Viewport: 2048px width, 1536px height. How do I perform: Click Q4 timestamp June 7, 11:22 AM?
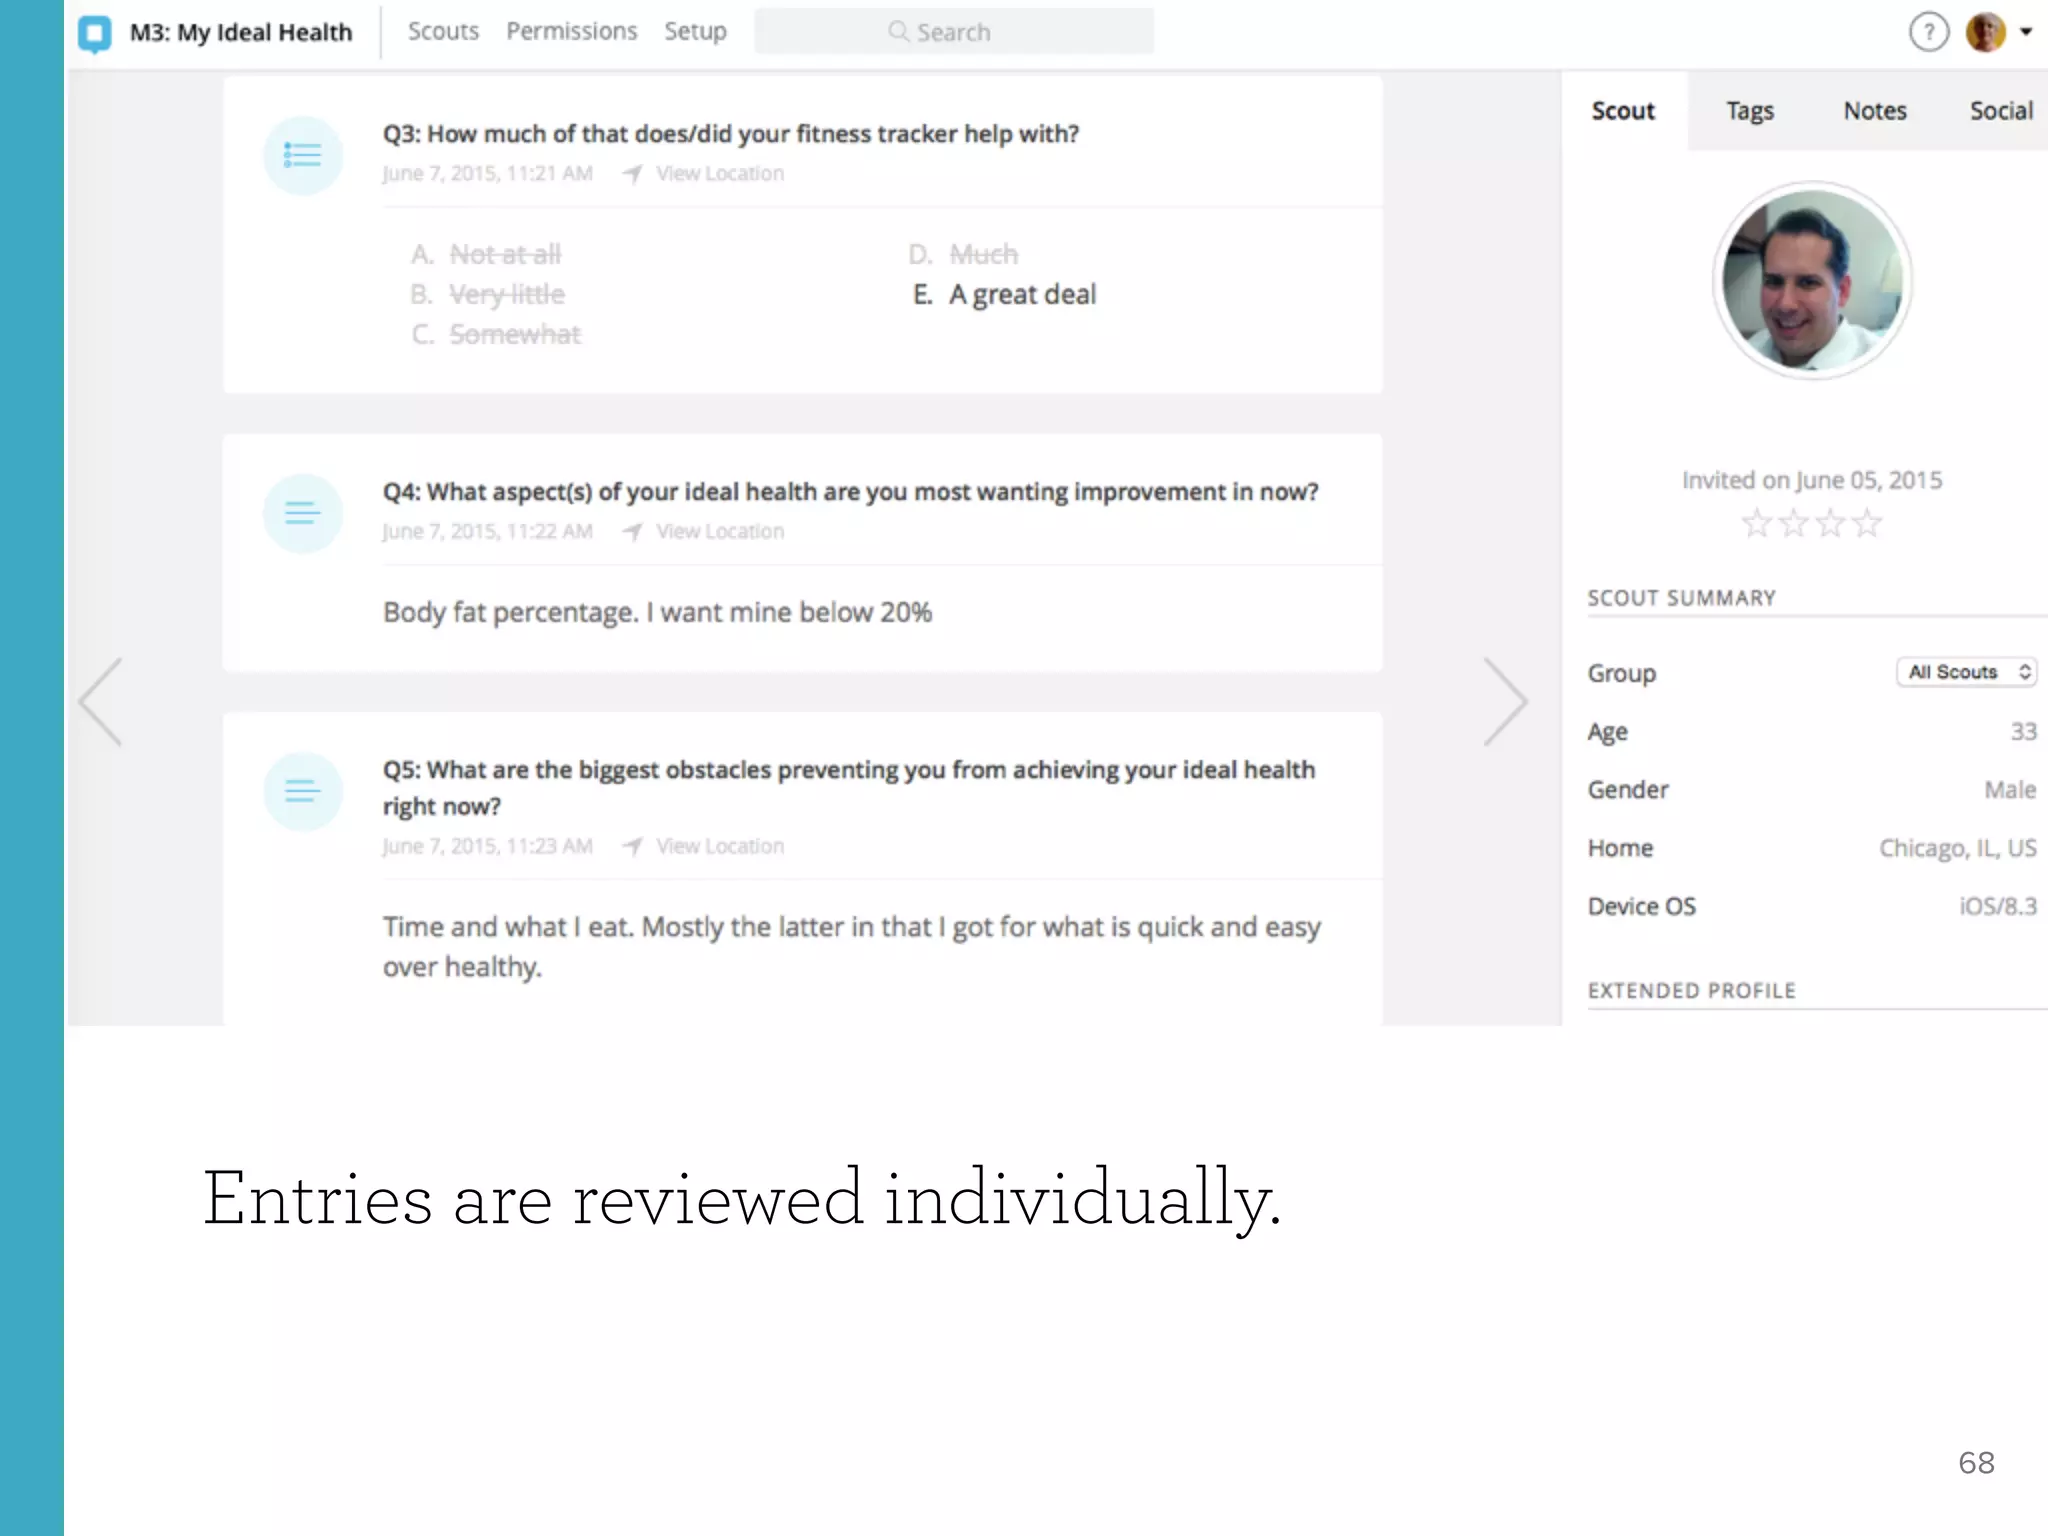[488, 532]
